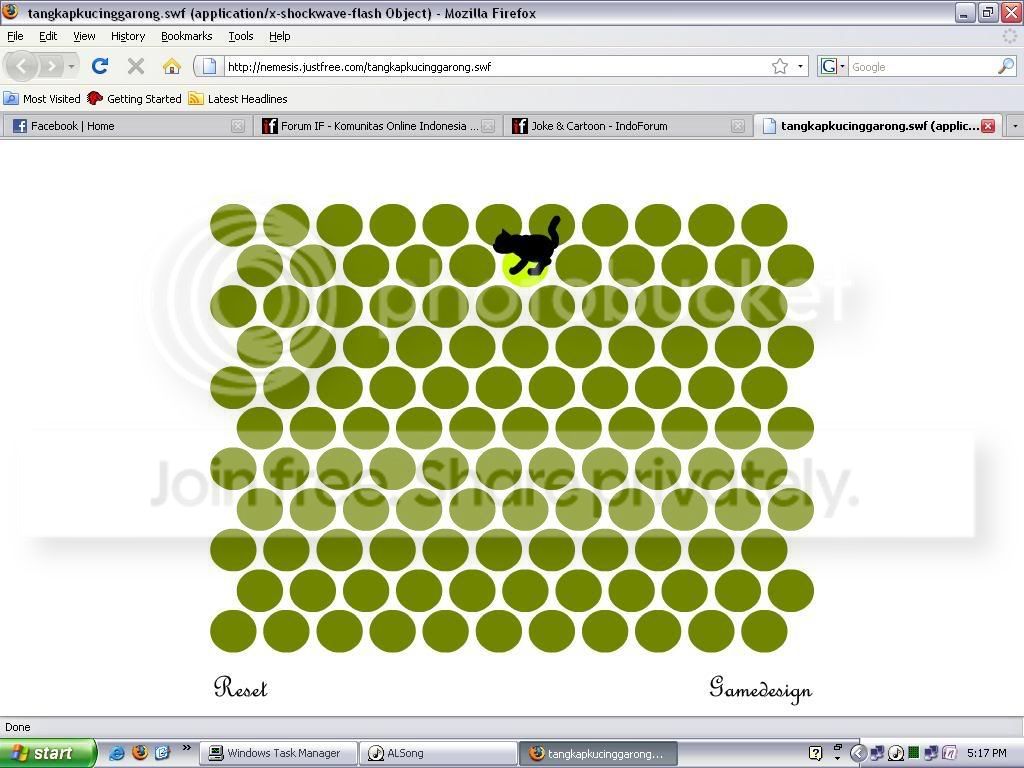
Task: Click the Reload page icon
Action: coord(100,66)
